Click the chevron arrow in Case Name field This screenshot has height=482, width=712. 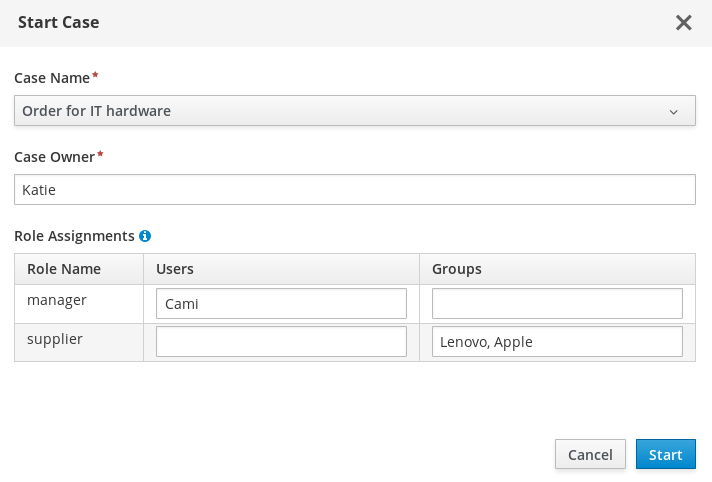point(673,112)
